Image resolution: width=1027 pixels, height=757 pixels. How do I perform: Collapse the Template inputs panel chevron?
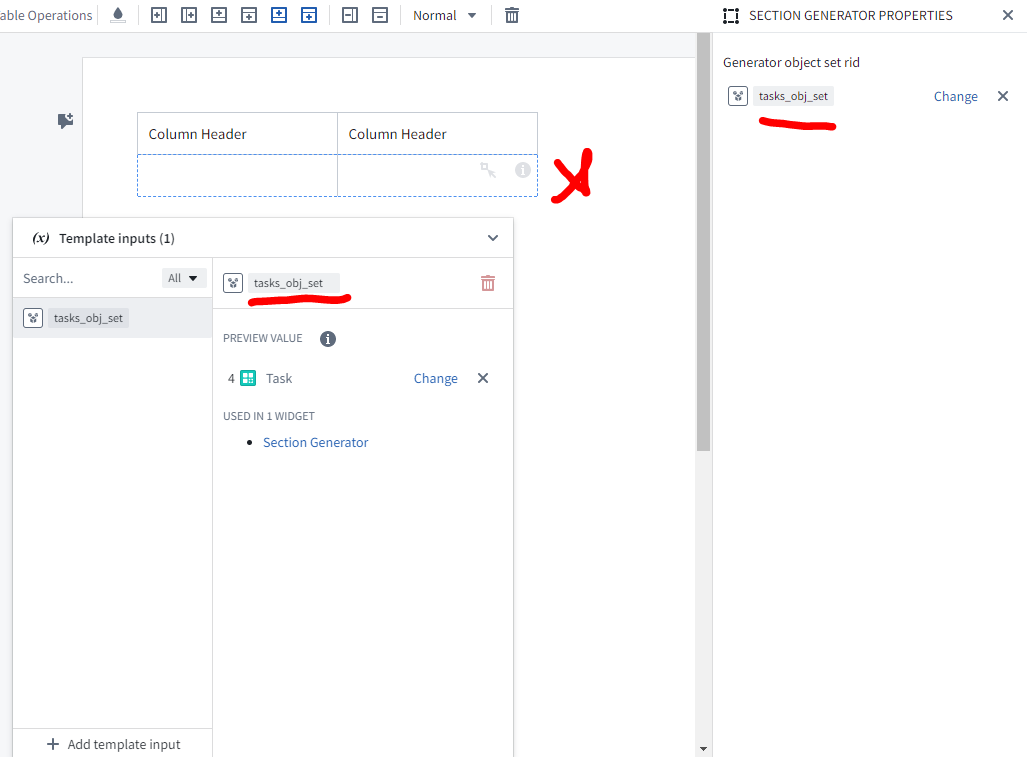coord(493,238)
